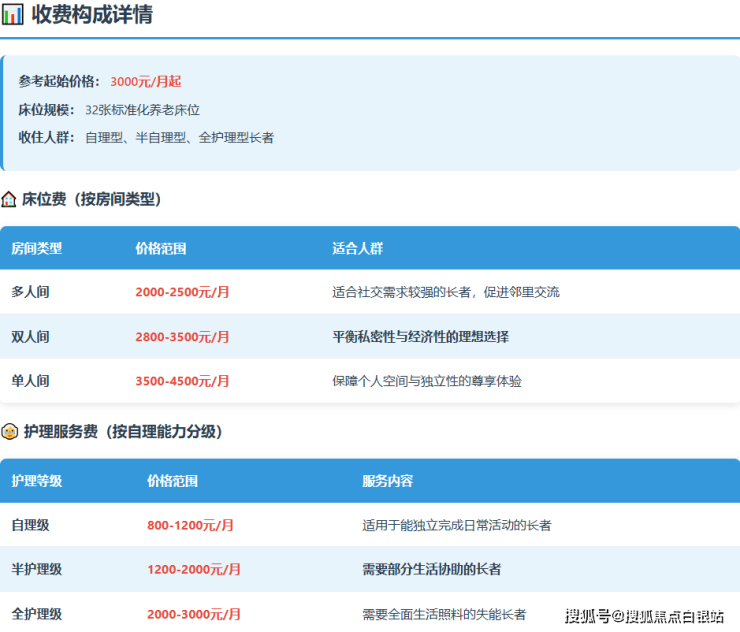The height and width of the screenshot is (632, 740).
Task: Click the 1200-2000元/月 price for 半护理级
Action: [194, 569]
